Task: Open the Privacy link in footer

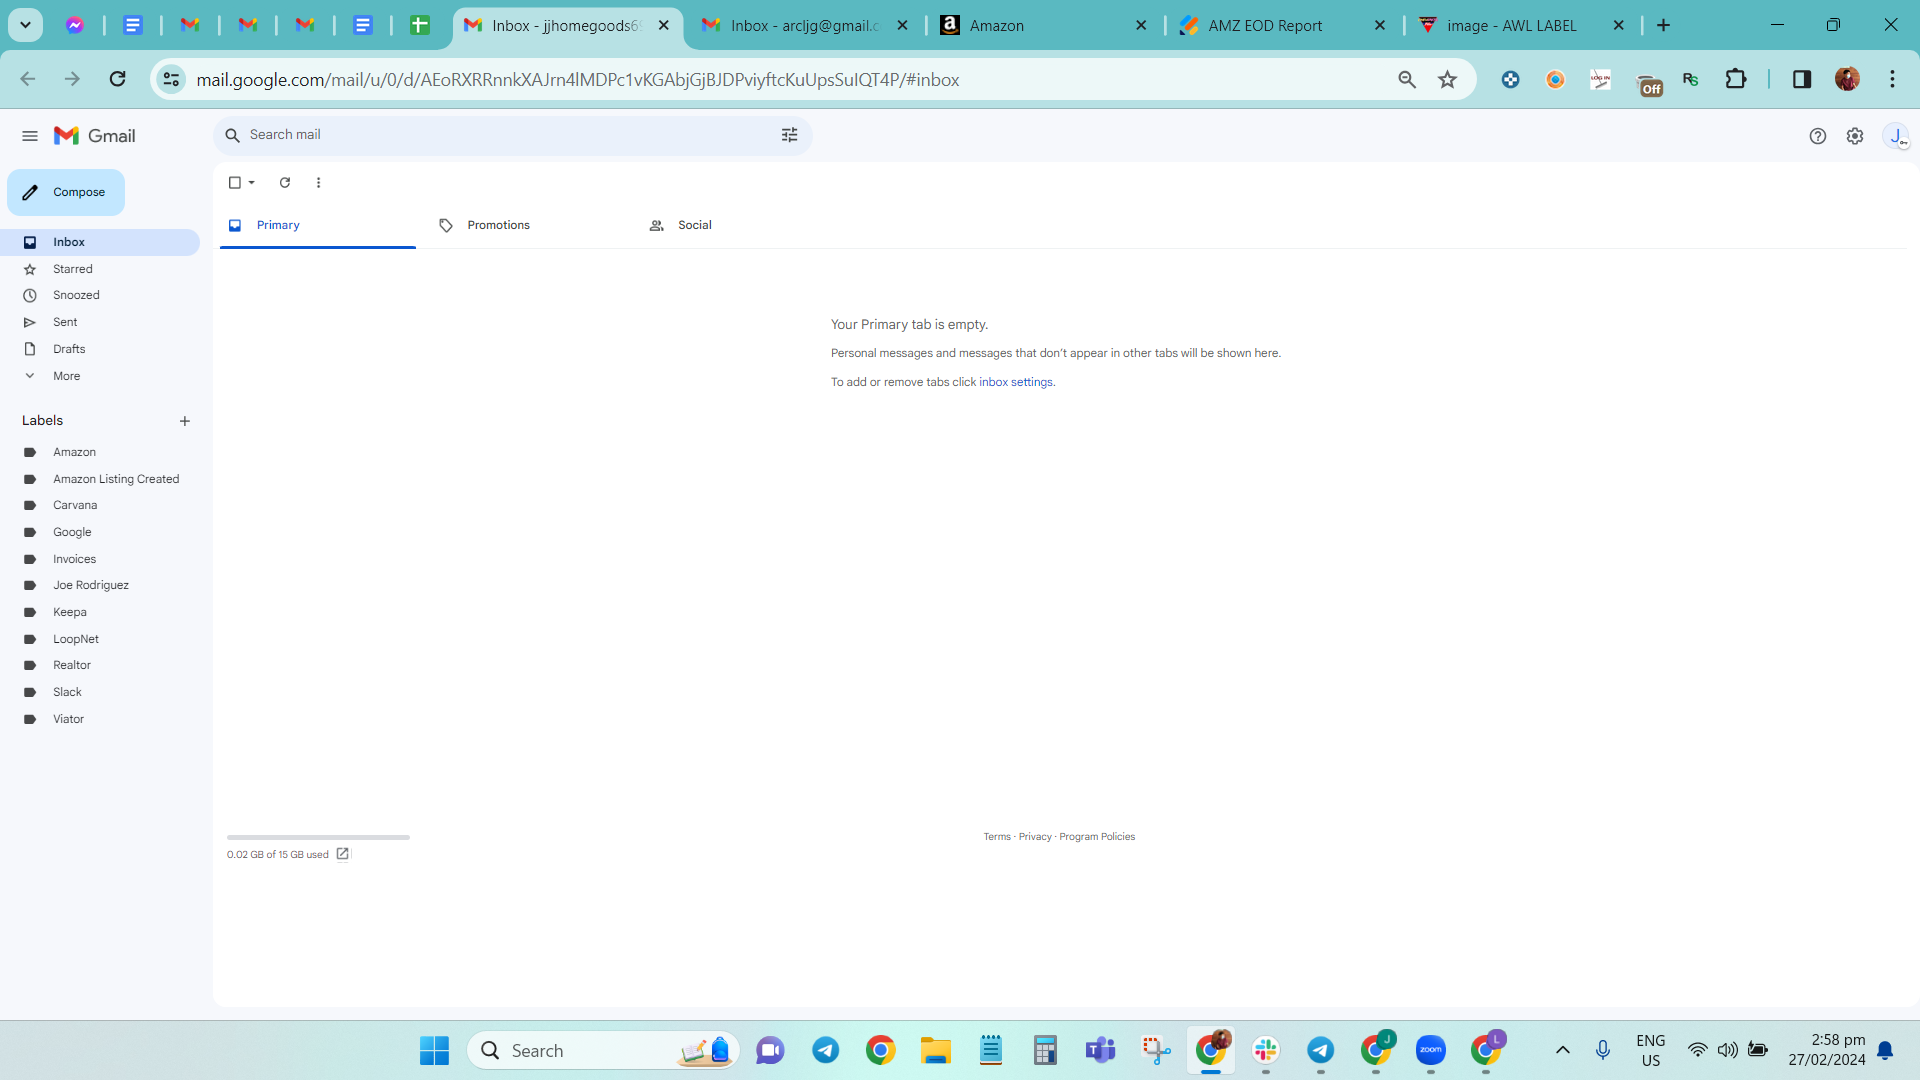Action: coord(1035,837)
